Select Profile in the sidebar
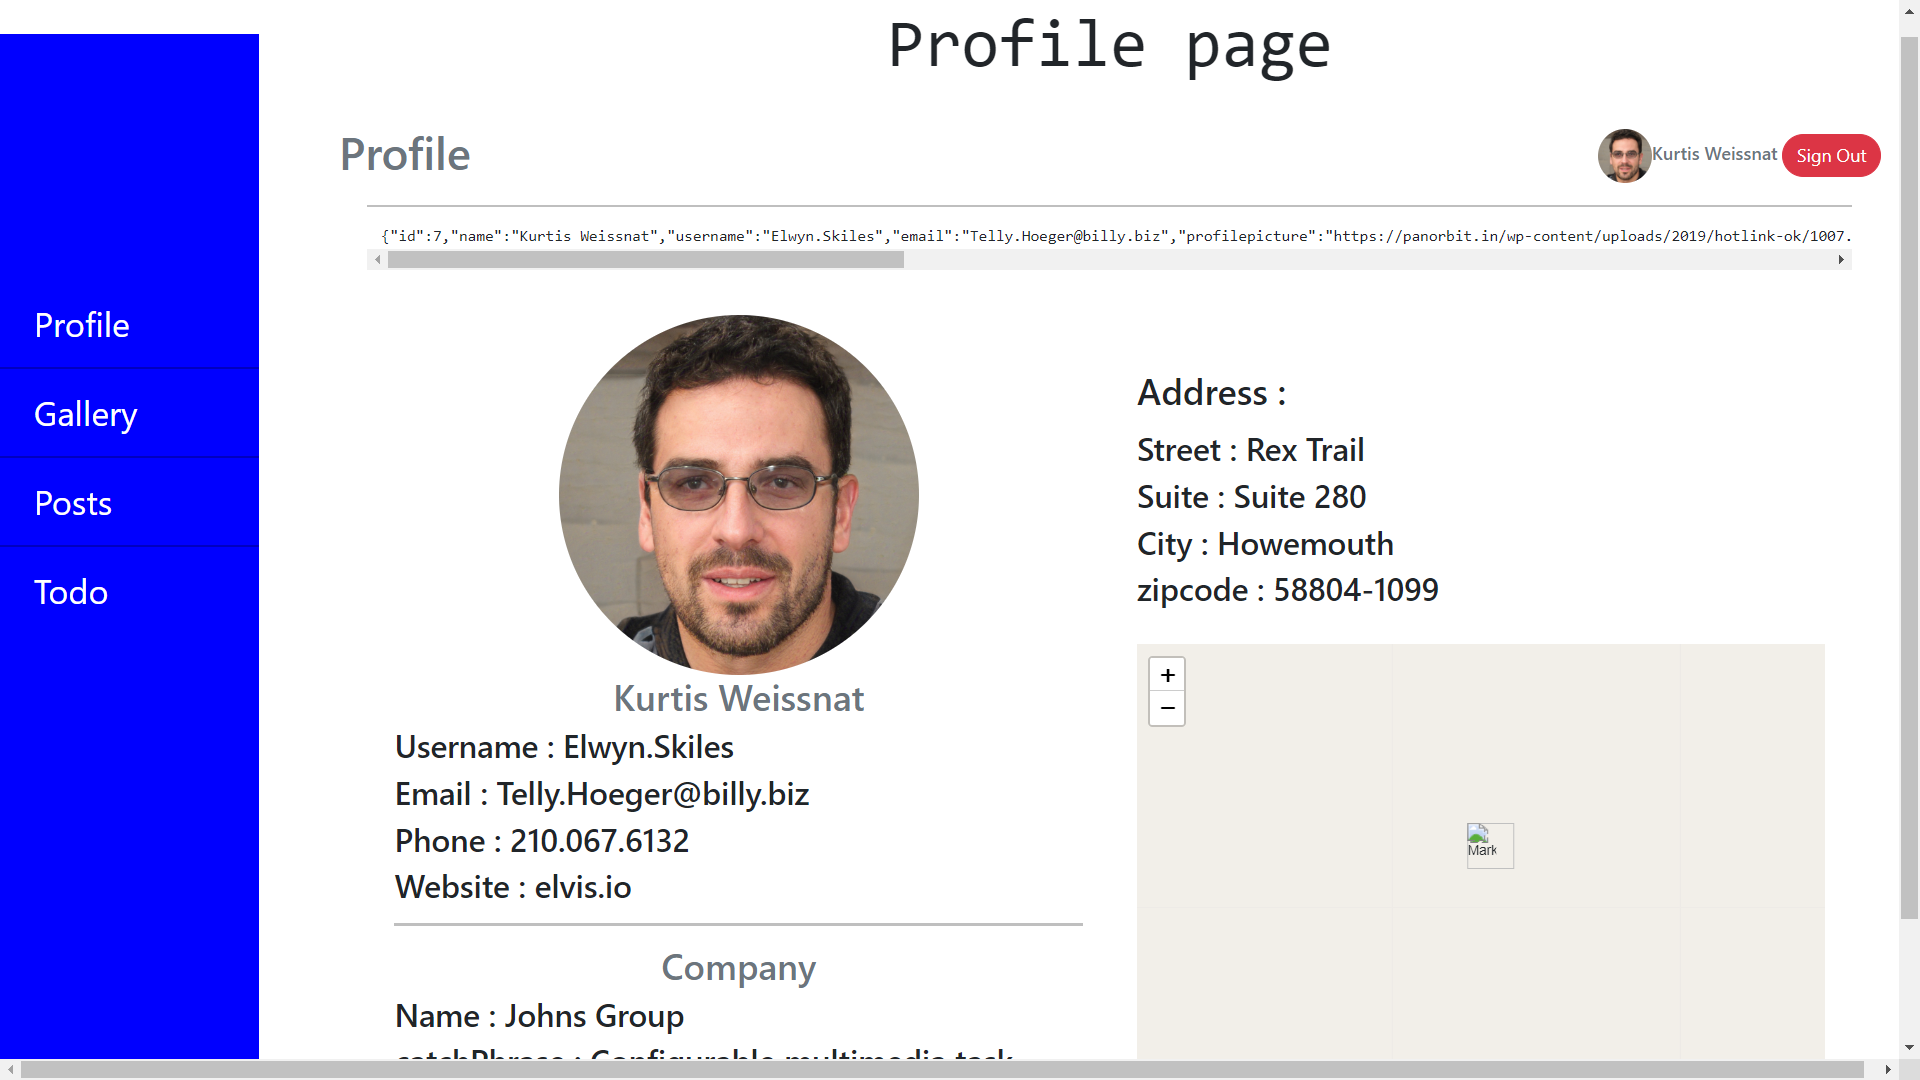The image size is (1920, 1080). [82, 324]
